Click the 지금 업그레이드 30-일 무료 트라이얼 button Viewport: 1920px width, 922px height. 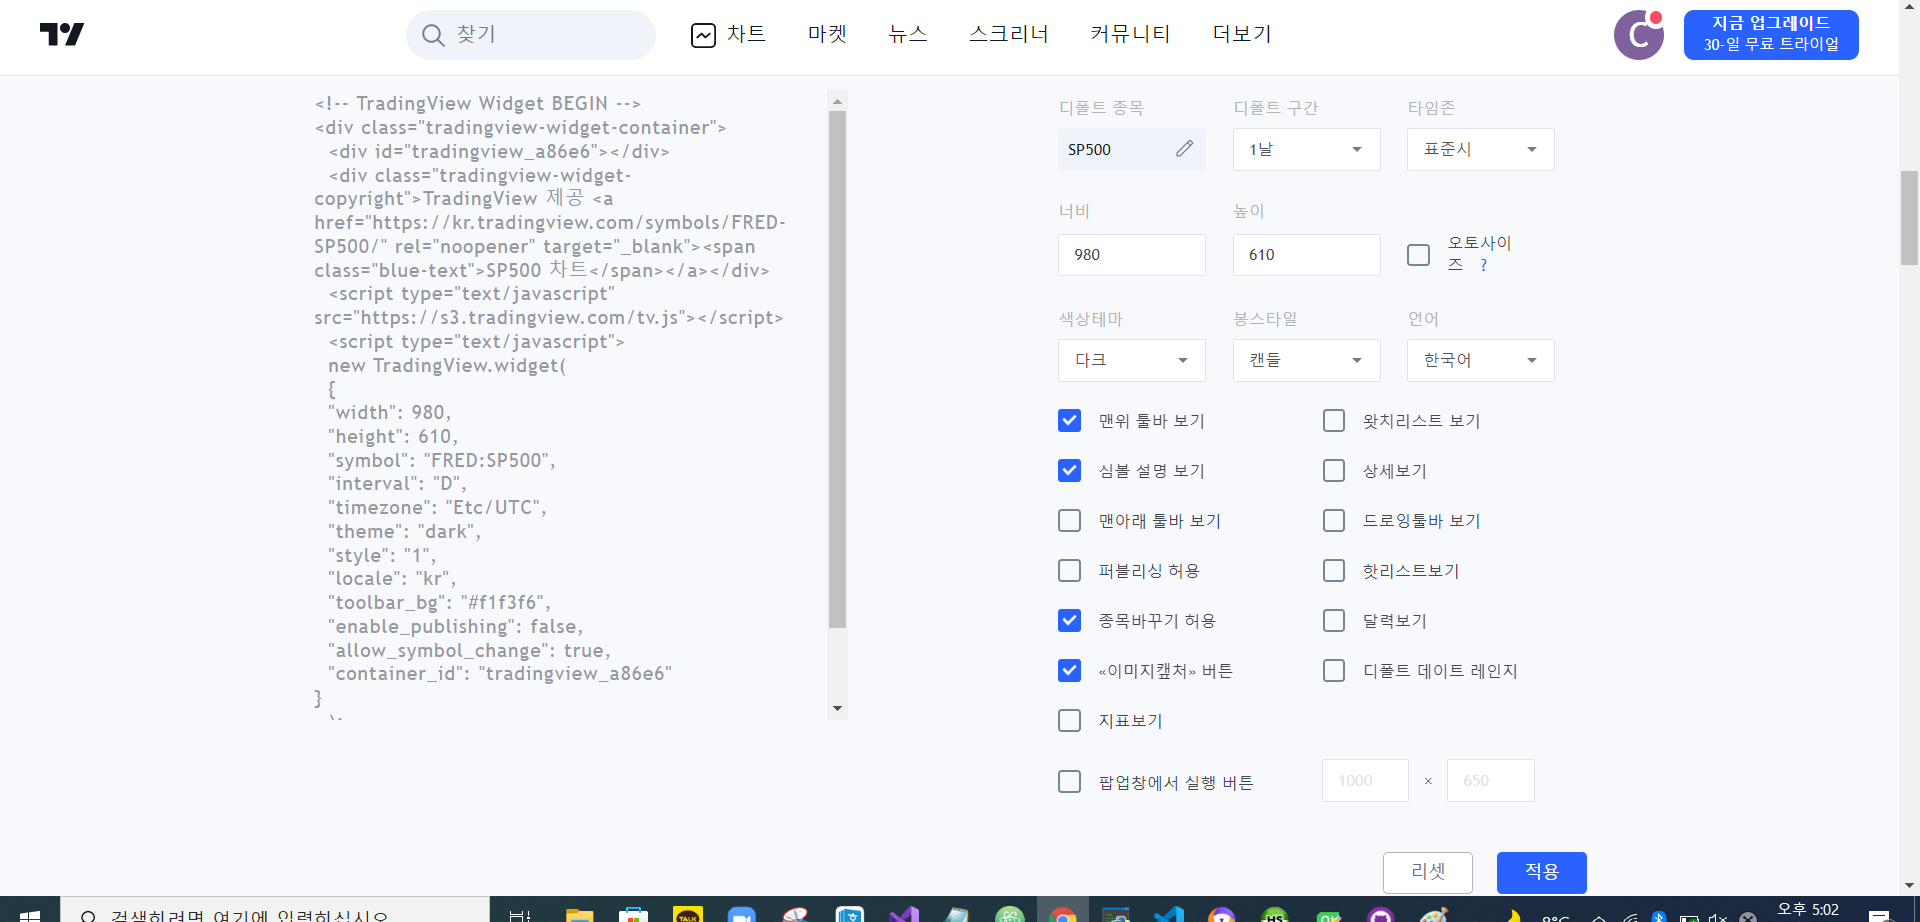1771,35
